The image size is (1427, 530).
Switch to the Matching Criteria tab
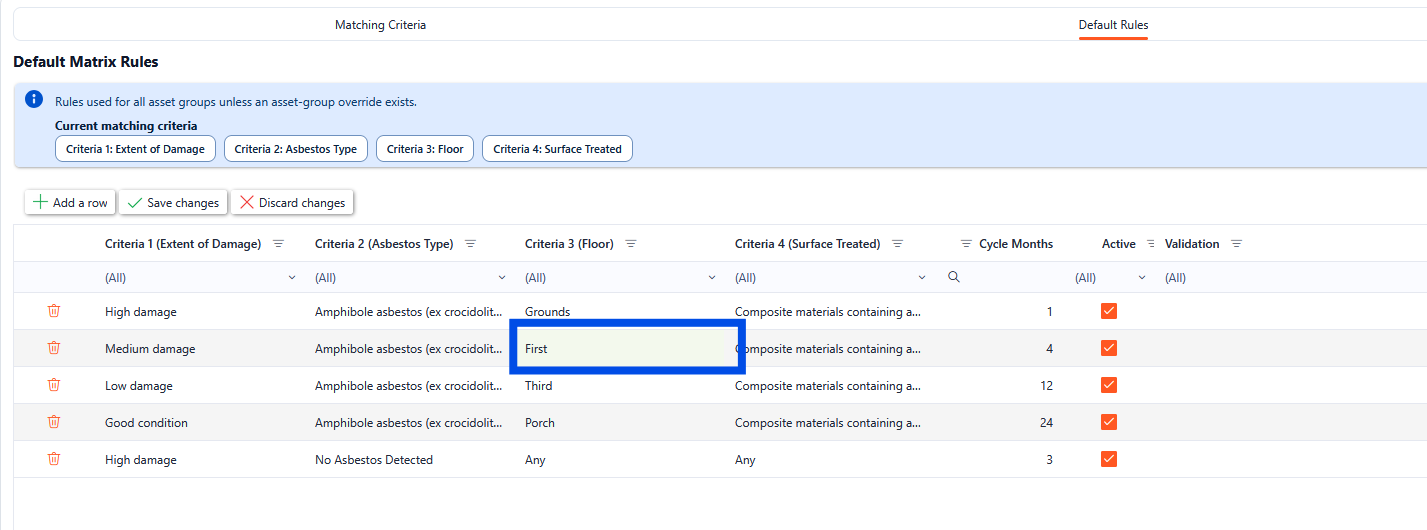click(x=380, y=25)
